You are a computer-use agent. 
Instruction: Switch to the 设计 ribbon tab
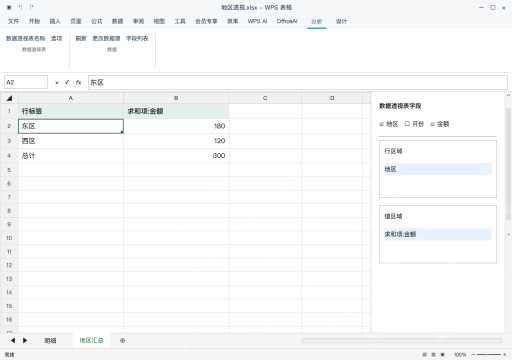(341, 21)
